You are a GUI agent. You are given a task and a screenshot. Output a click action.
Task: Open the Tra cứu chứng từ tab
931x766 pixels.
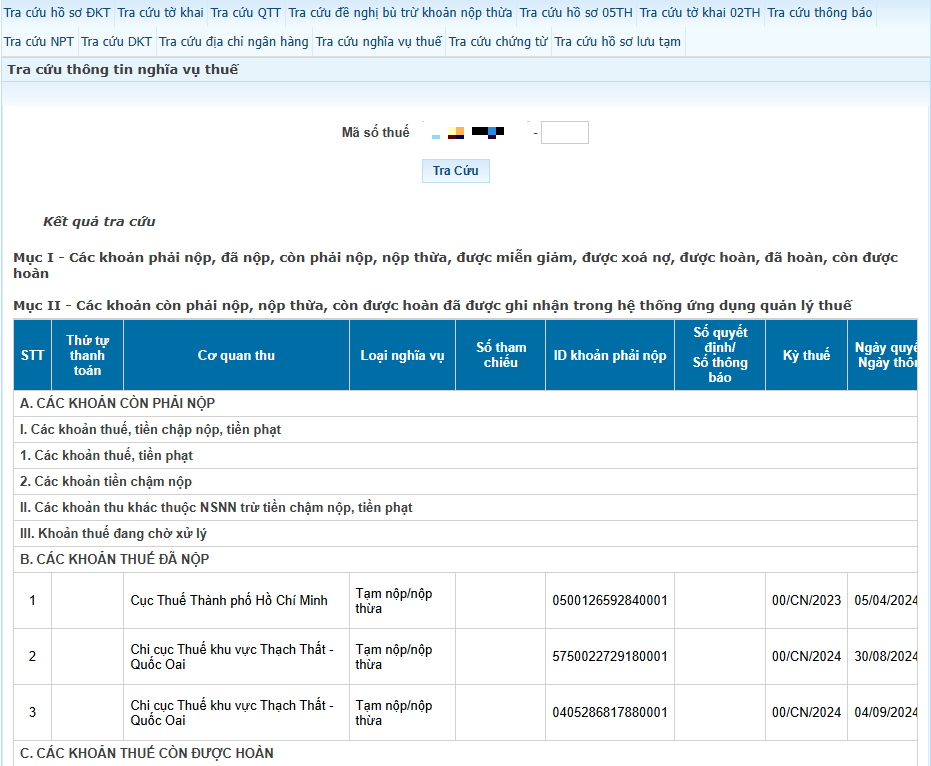(497, 42)
